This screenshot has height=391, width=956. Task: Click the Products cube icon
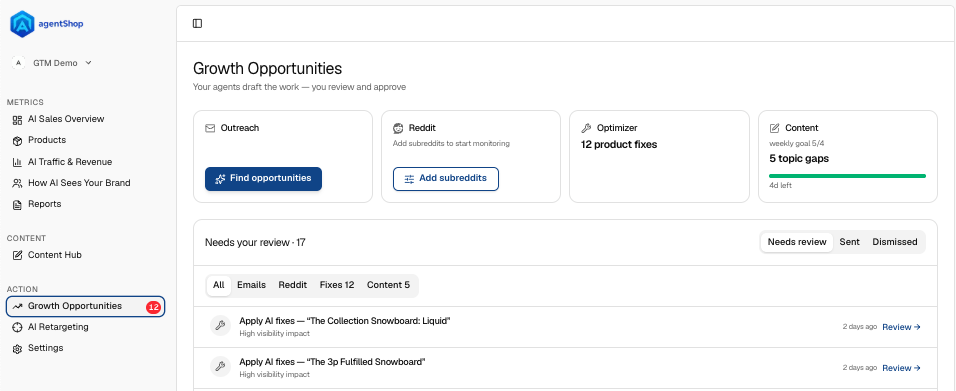[17, 140]
